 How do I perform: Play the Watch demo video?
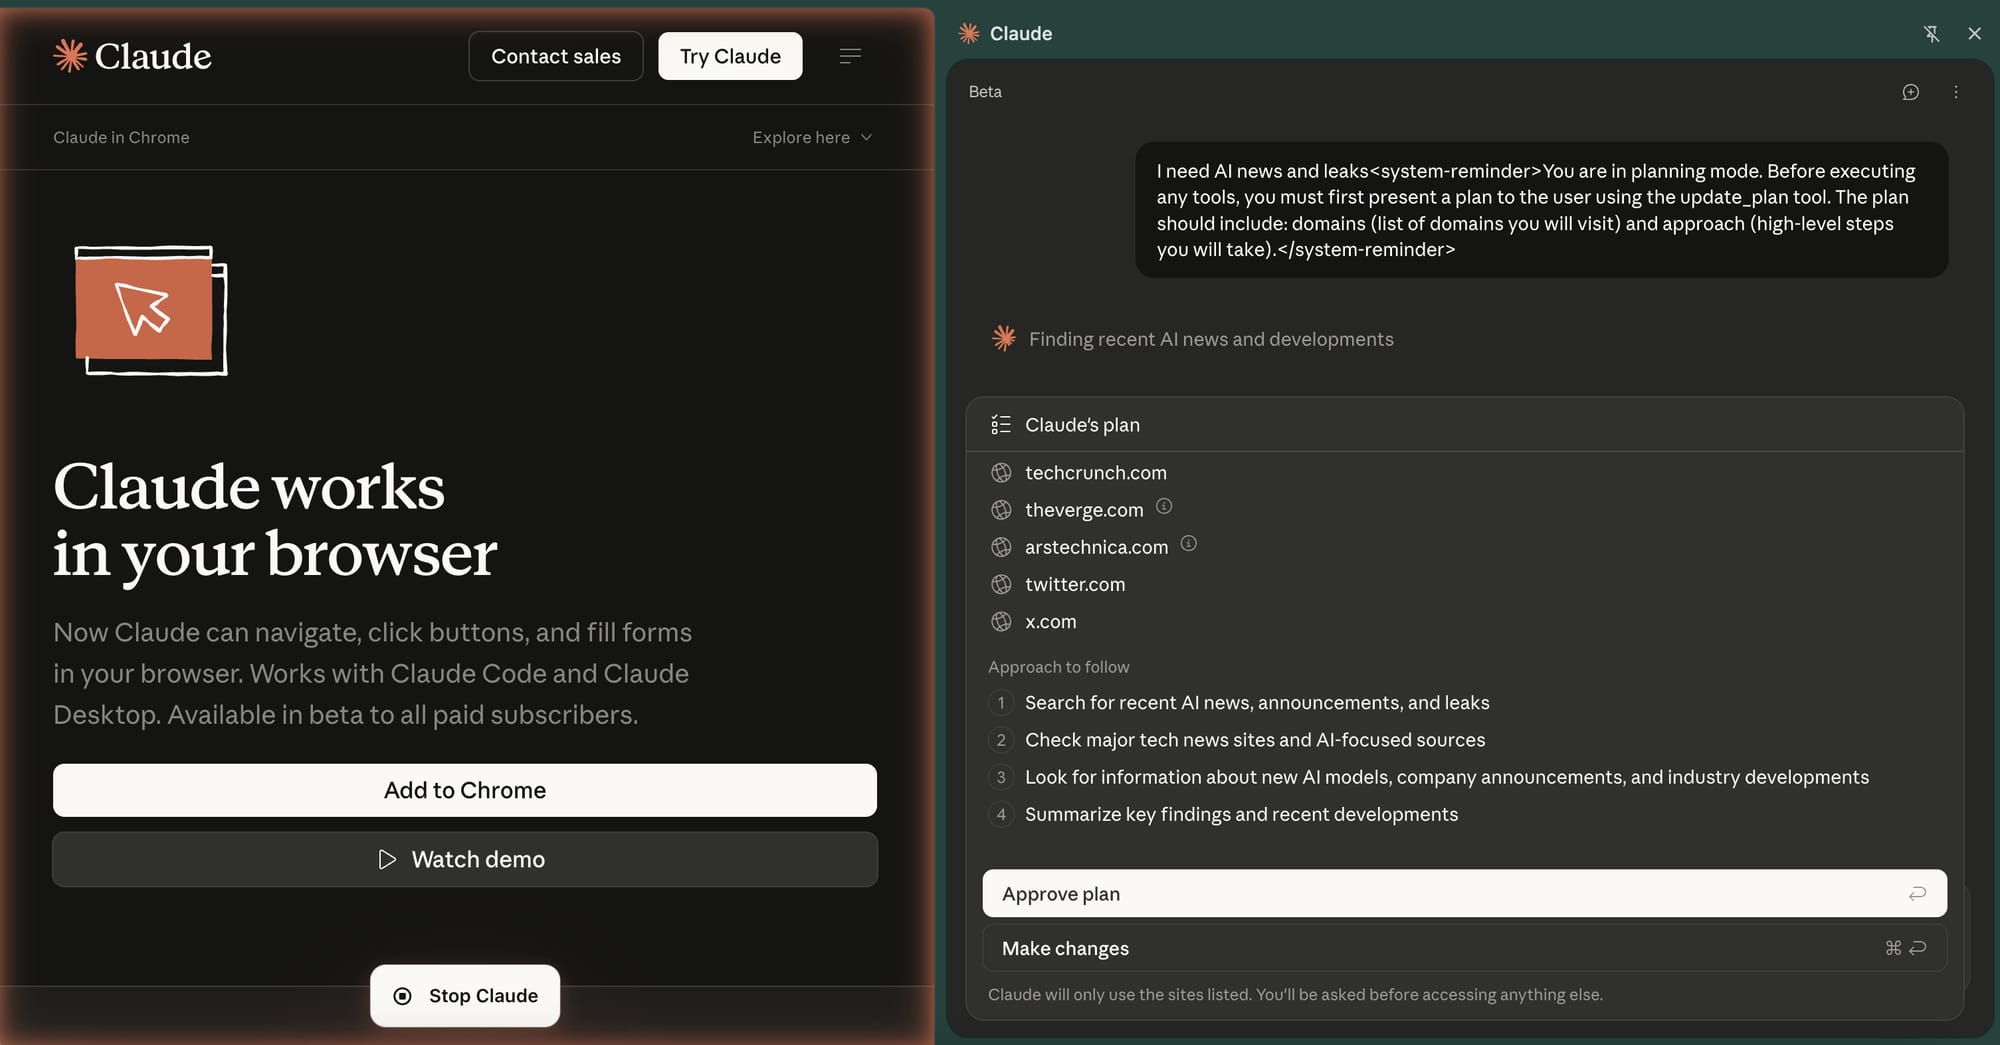coord(465,859)
